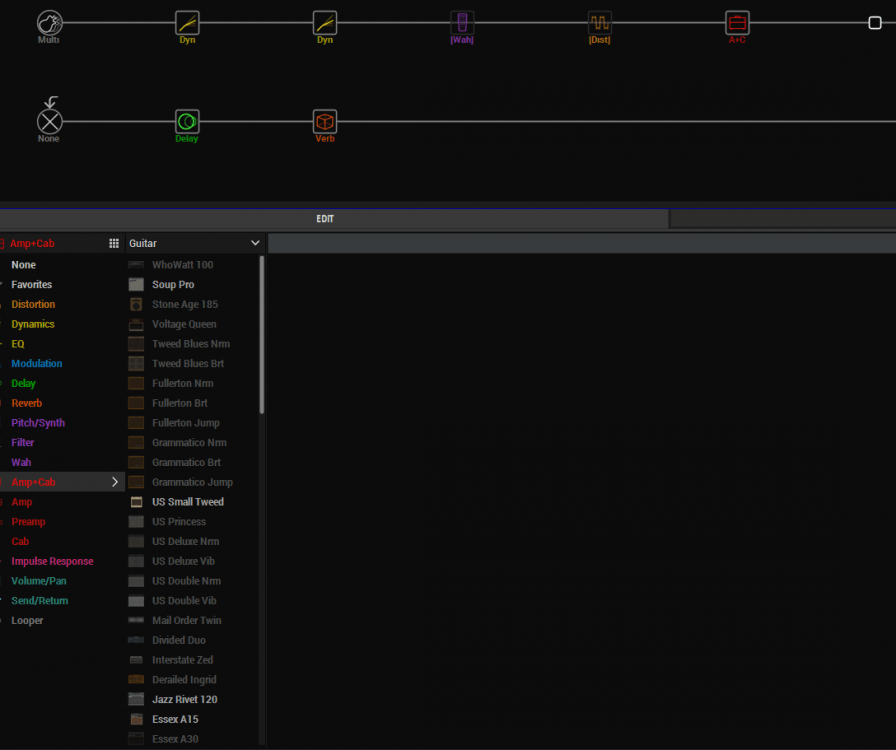
Task: Click the grid view icon next to Amp+Cab
Action: 114,244
